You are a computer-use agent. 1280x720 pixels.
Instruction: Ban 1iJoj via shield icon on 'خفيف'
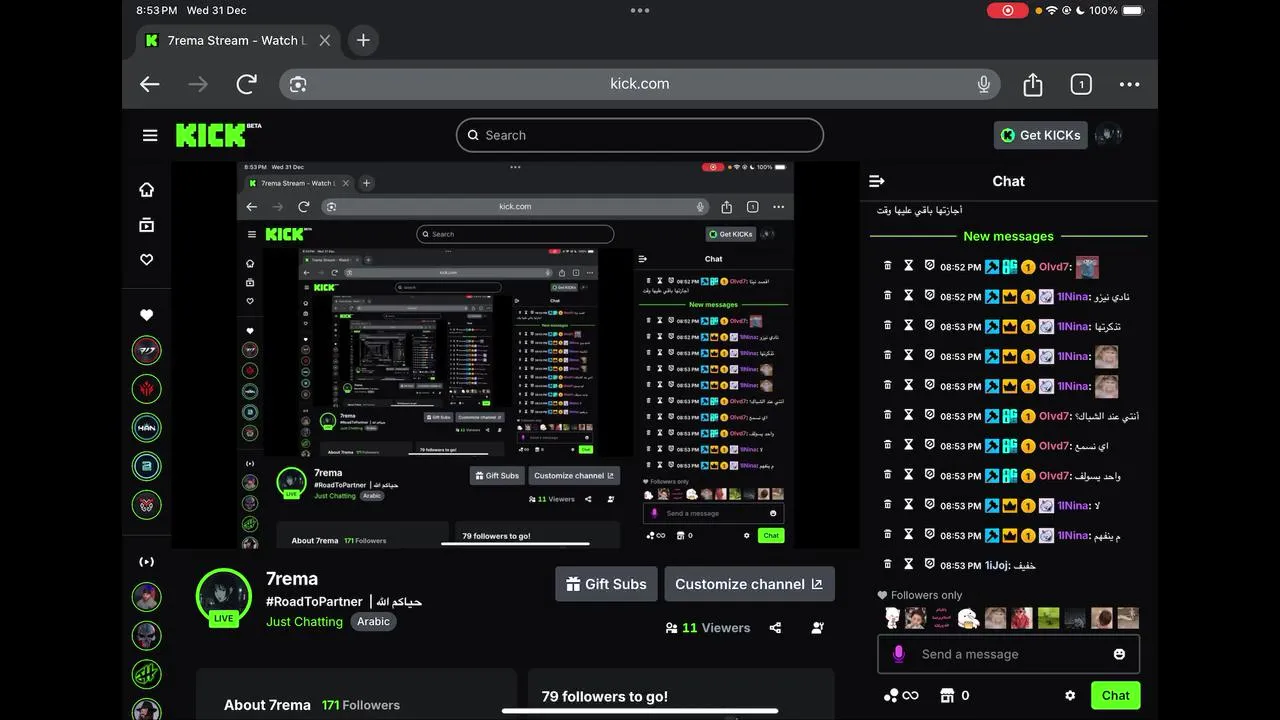point(929,565)
